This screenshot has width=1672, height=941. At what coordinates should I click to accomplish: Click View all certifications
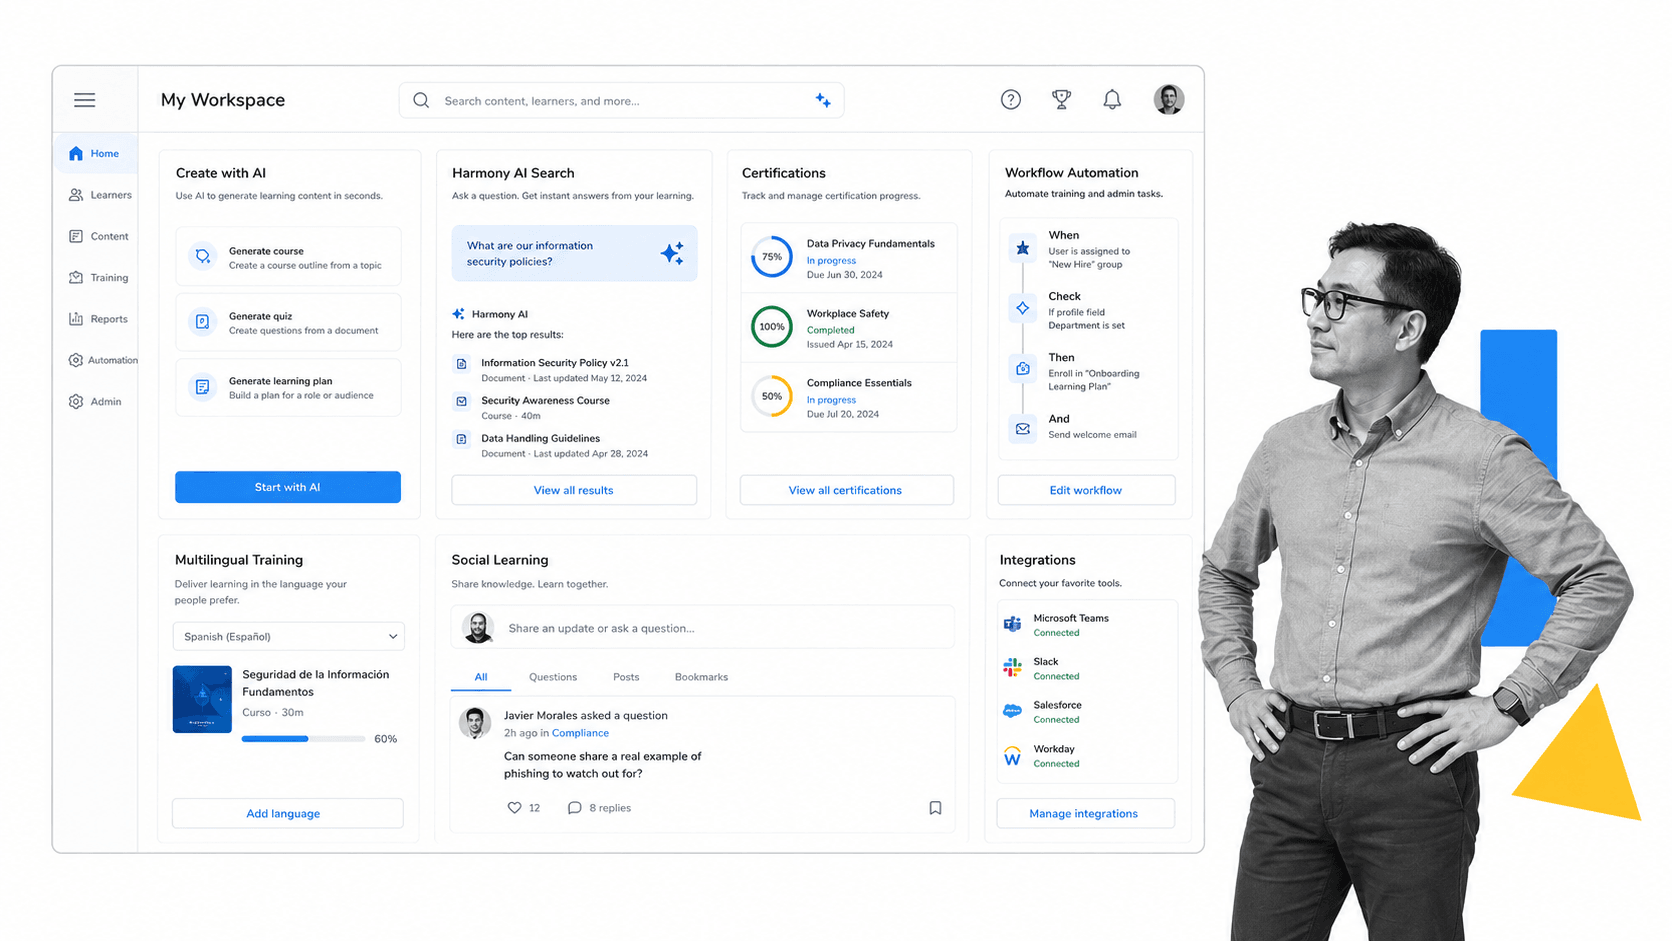(x=846, y=490)
